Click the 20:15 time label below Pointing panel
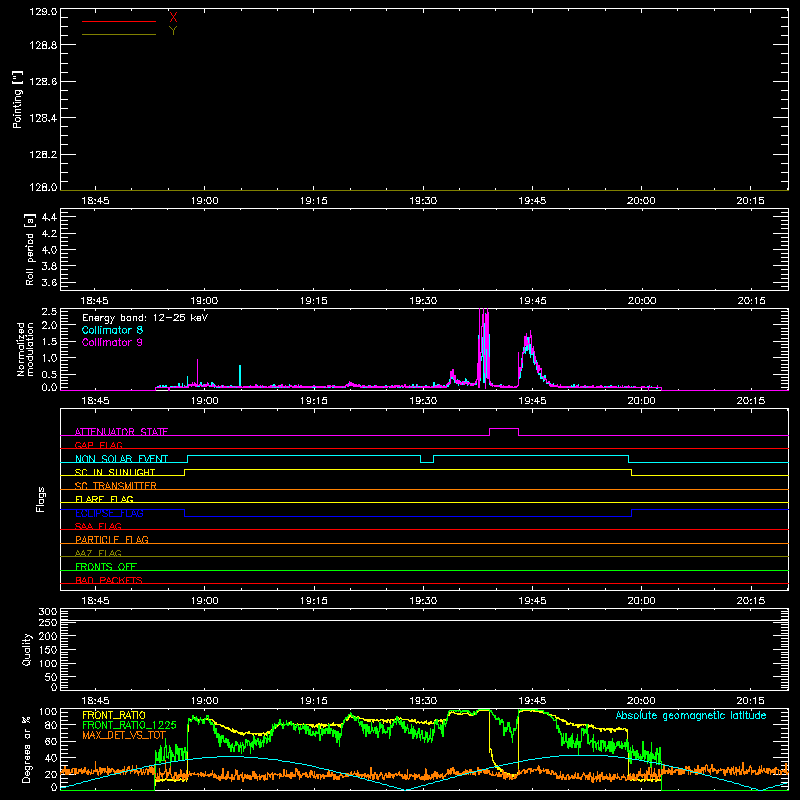The width and height of the screenshot is (800, 800). pyautogui.click(x=751, y=201)
